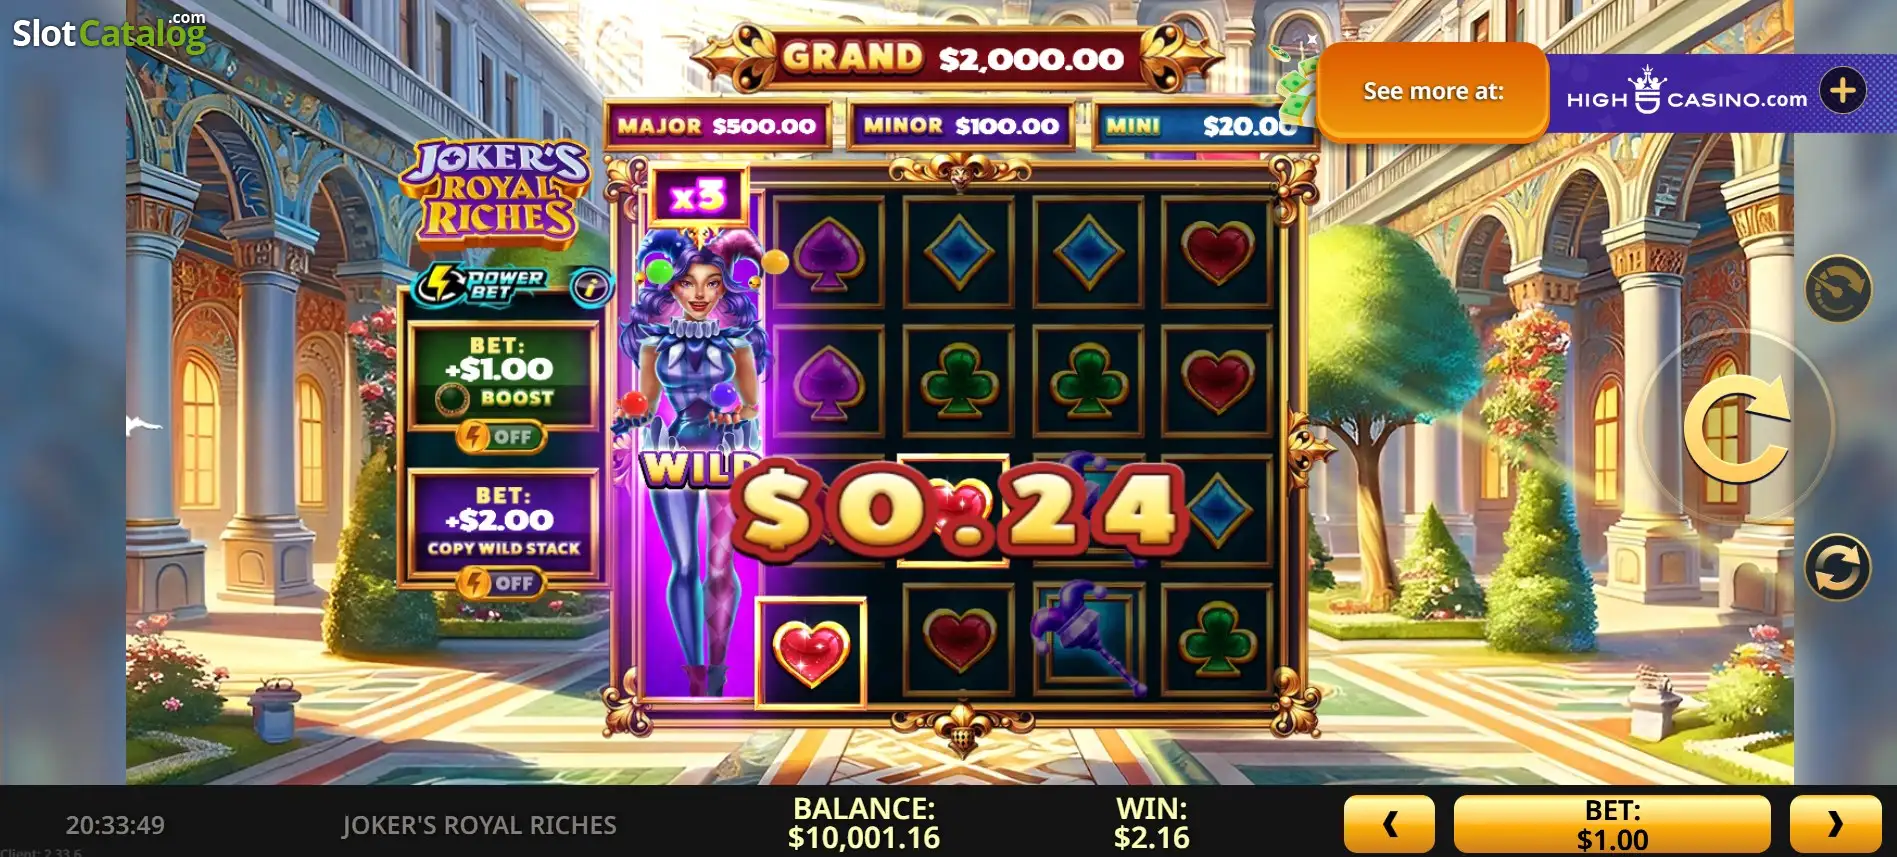Toggle the Copy Wild Stack OFF switch

pyautogui.click(x=501, y=583)
